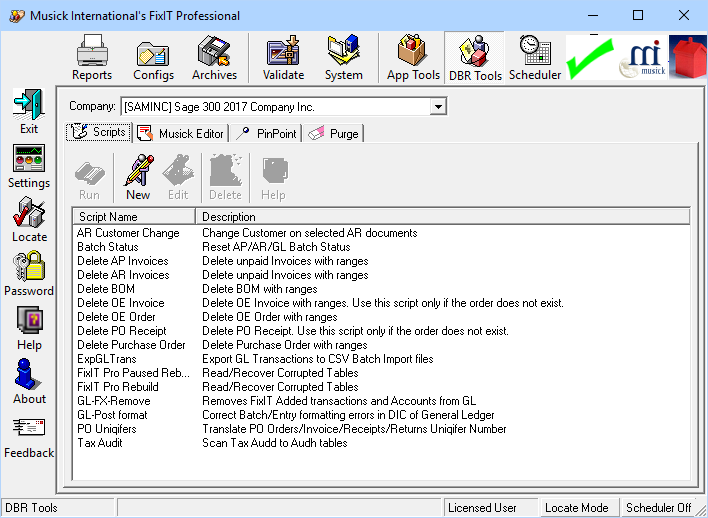Click the red house icon
This screenshot has height=518, width=708.
pyautogui.click(x=688, y=58)
